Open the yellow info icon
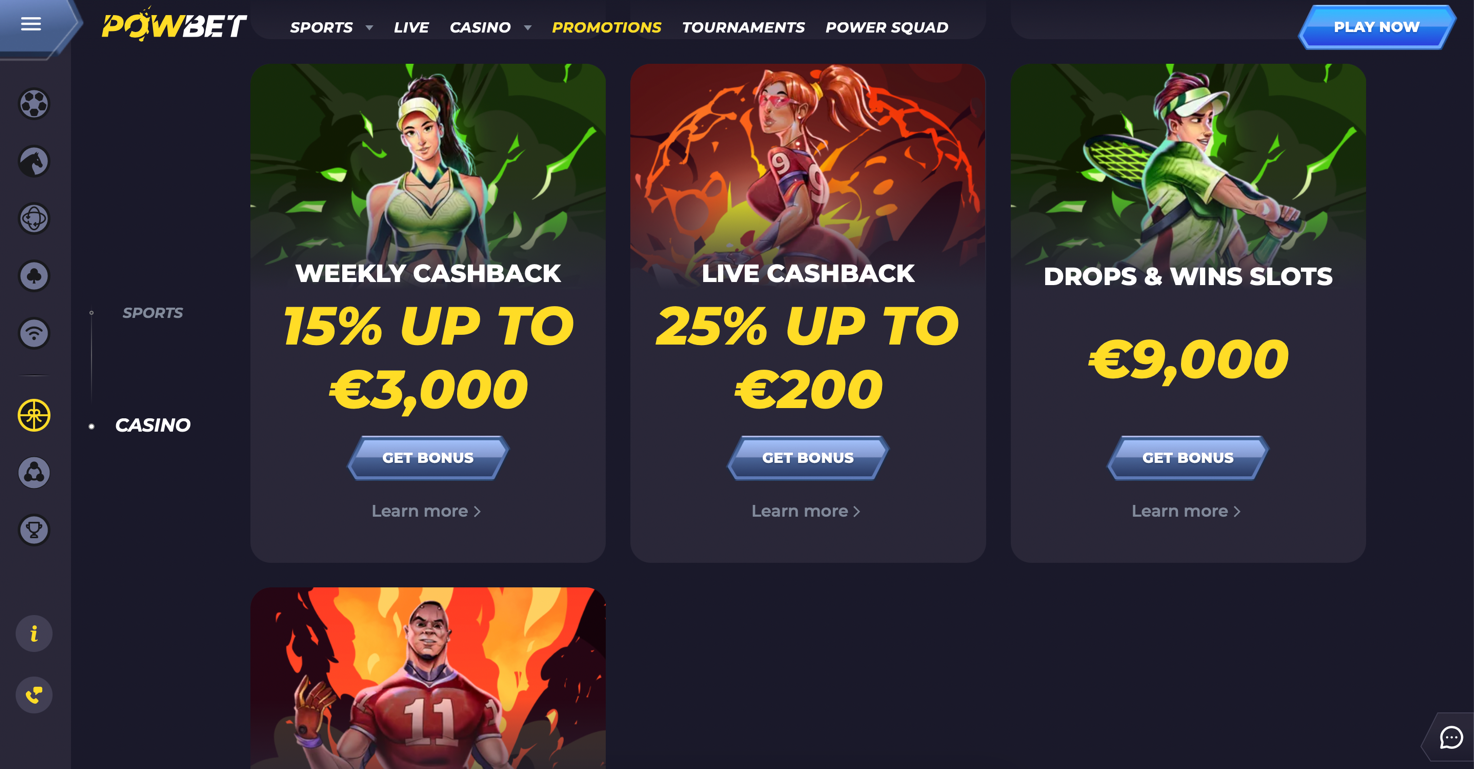 coord(34,633)
